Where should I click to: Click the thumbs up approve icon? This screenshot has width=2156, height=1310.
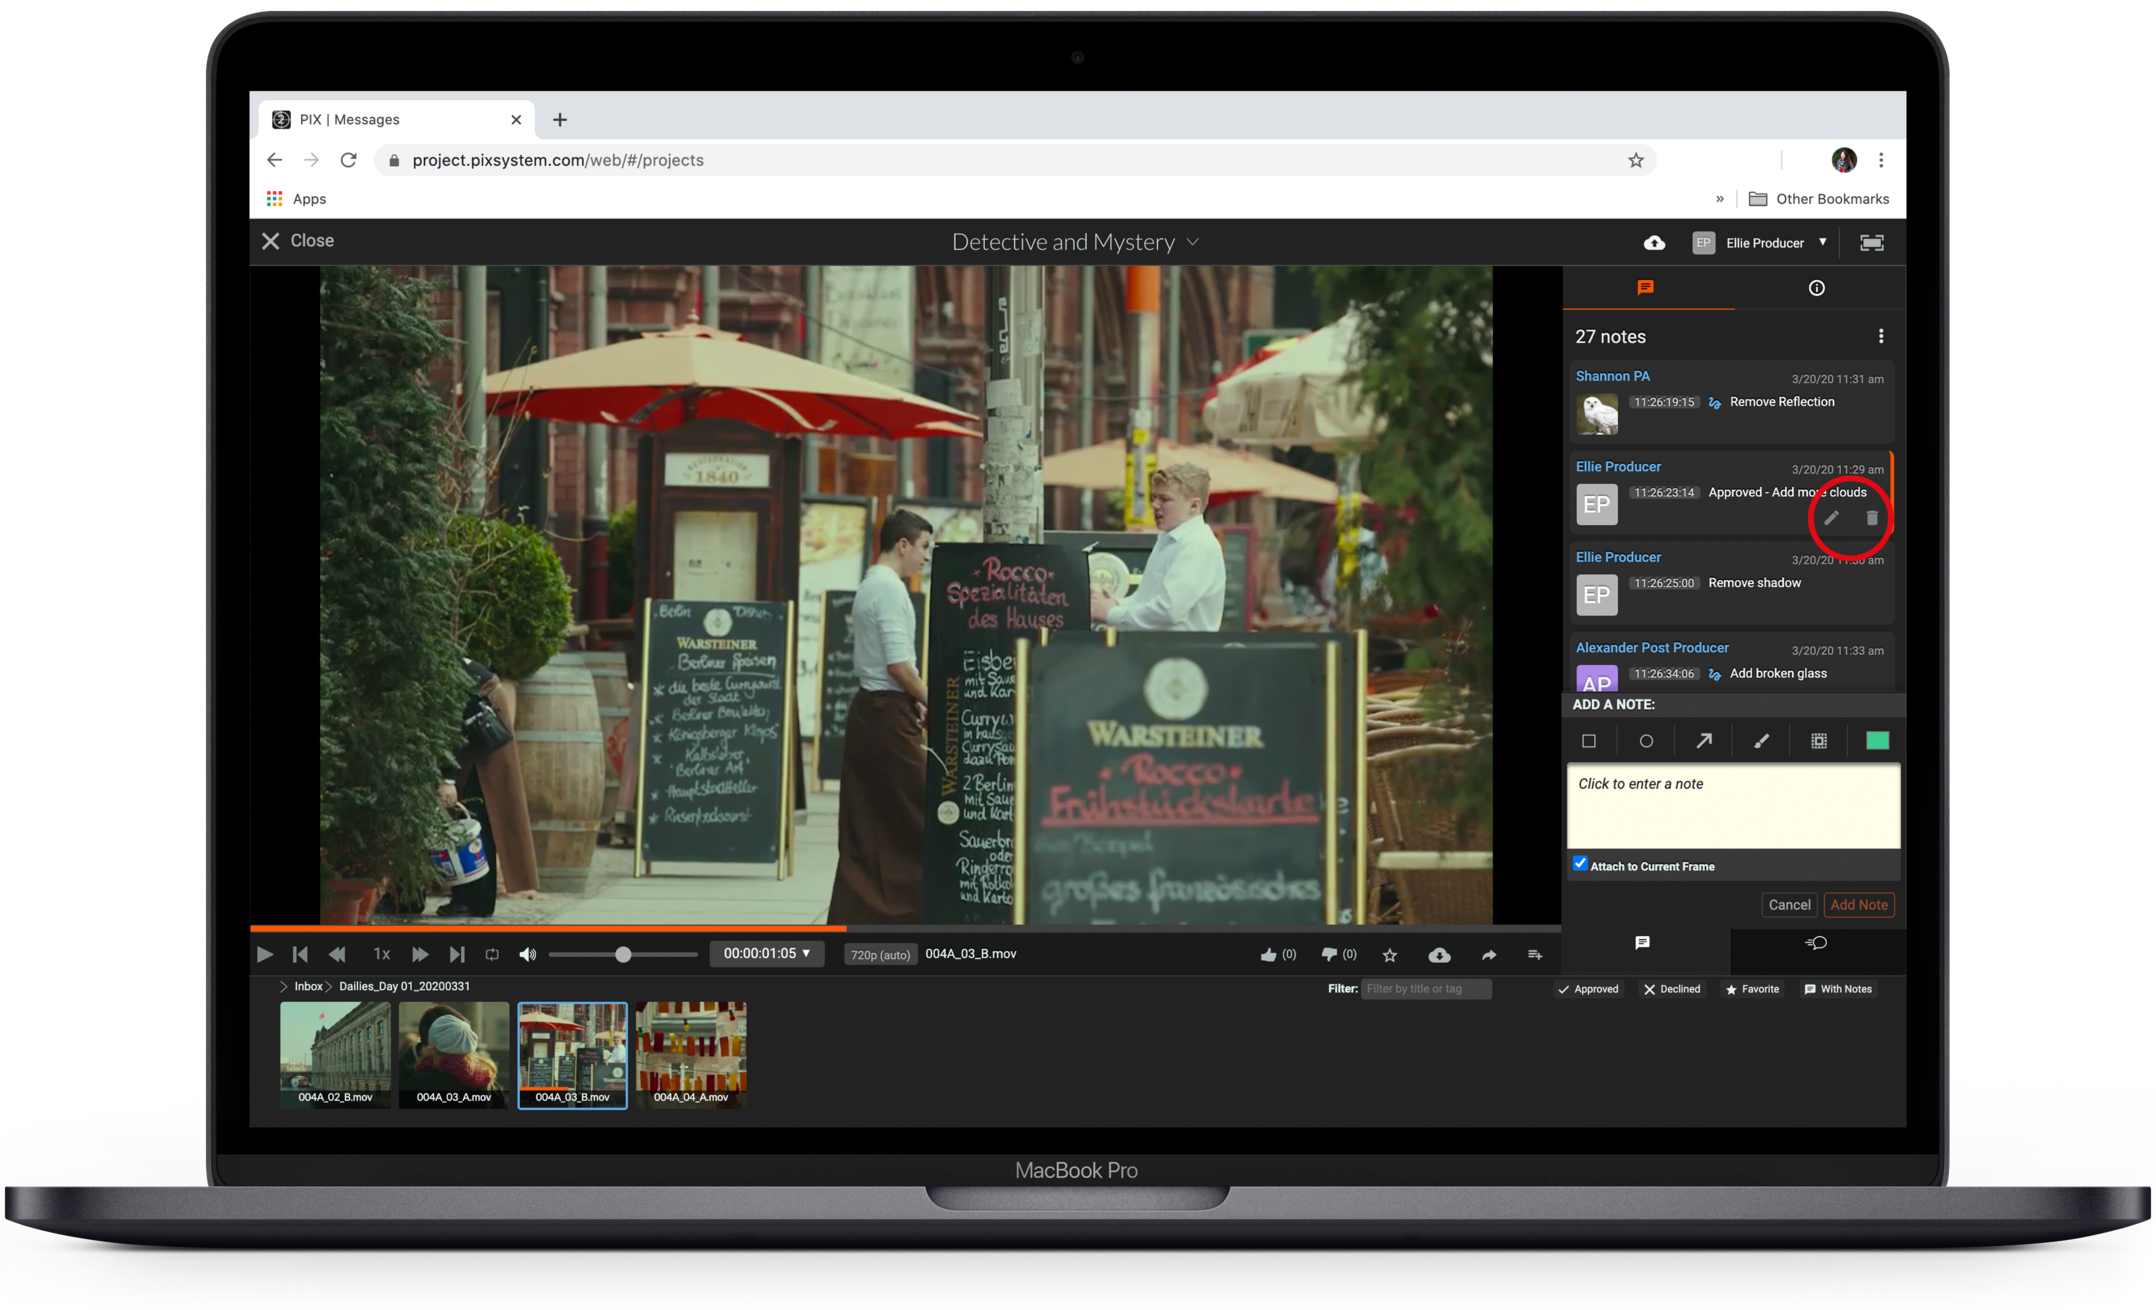point(1269,955)
